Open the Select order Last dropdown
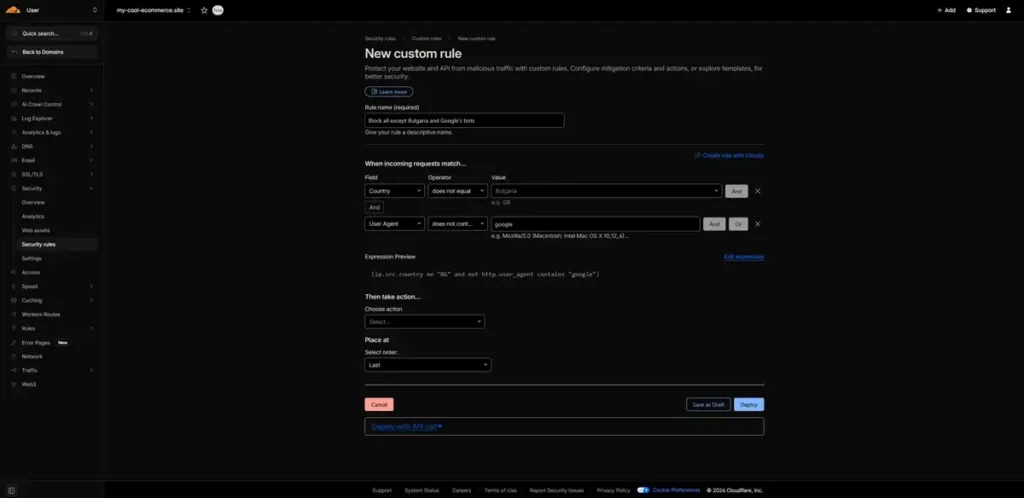 [x=428, y=365]
